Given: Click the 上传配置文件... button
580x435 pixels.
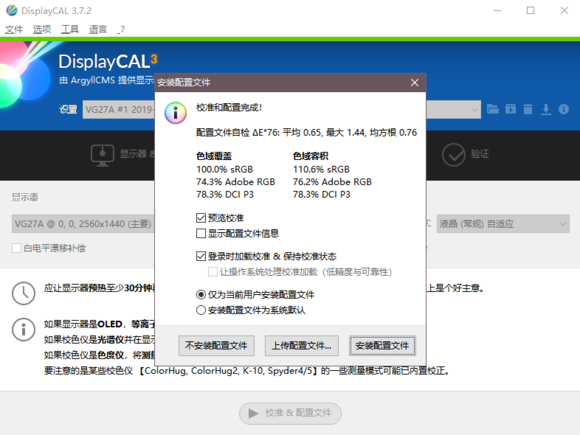Looking at the screenshot, I should click(301, 346).
